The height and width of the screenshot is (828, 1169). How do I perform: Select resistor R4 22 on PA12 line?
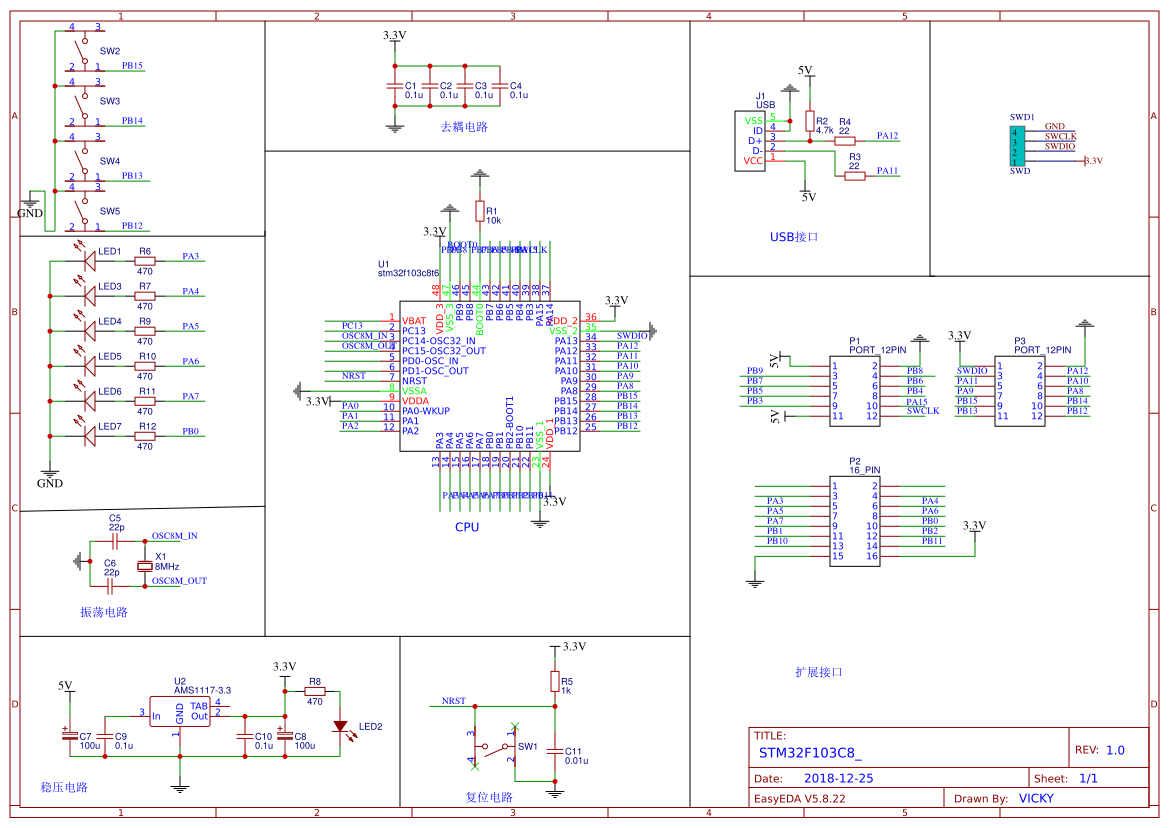(844, 141)
